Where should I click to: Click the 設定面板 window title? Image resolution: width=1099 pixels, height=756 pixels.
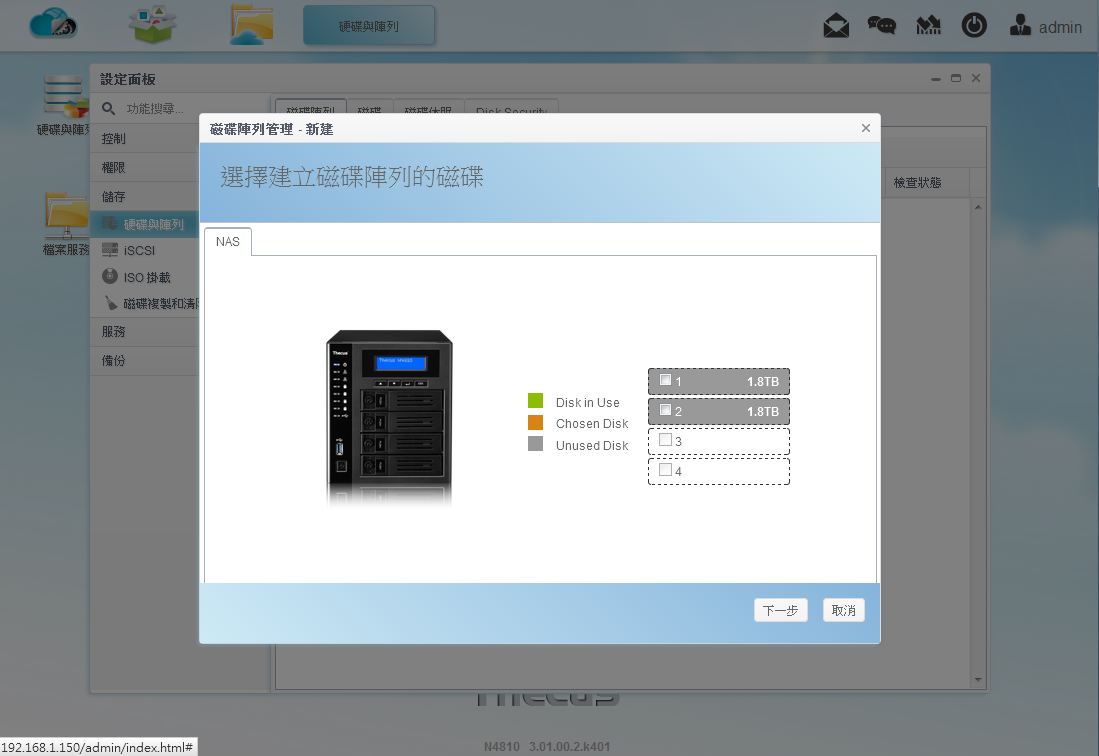coord(128,79)
